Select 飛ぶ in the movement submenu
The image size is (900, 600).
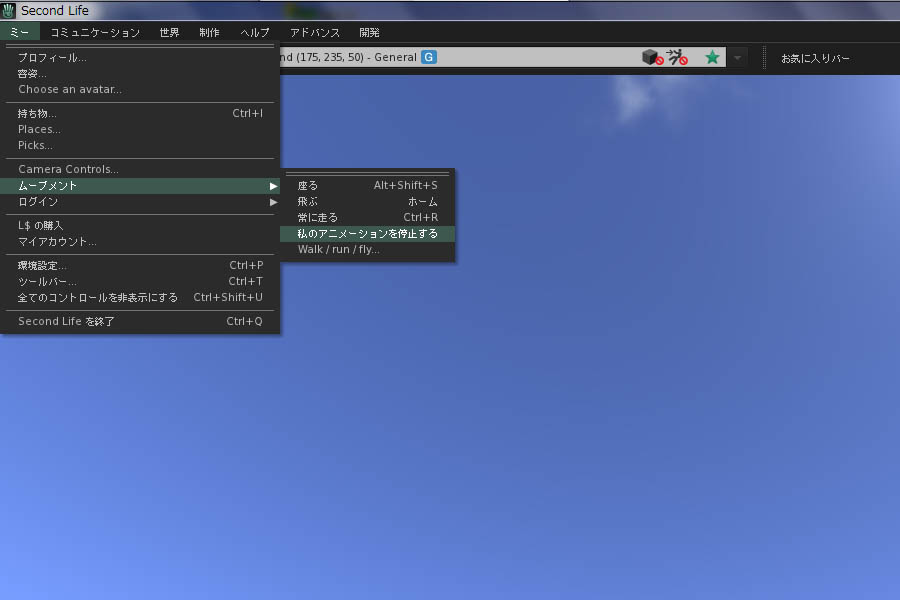(x=367, y=202)
